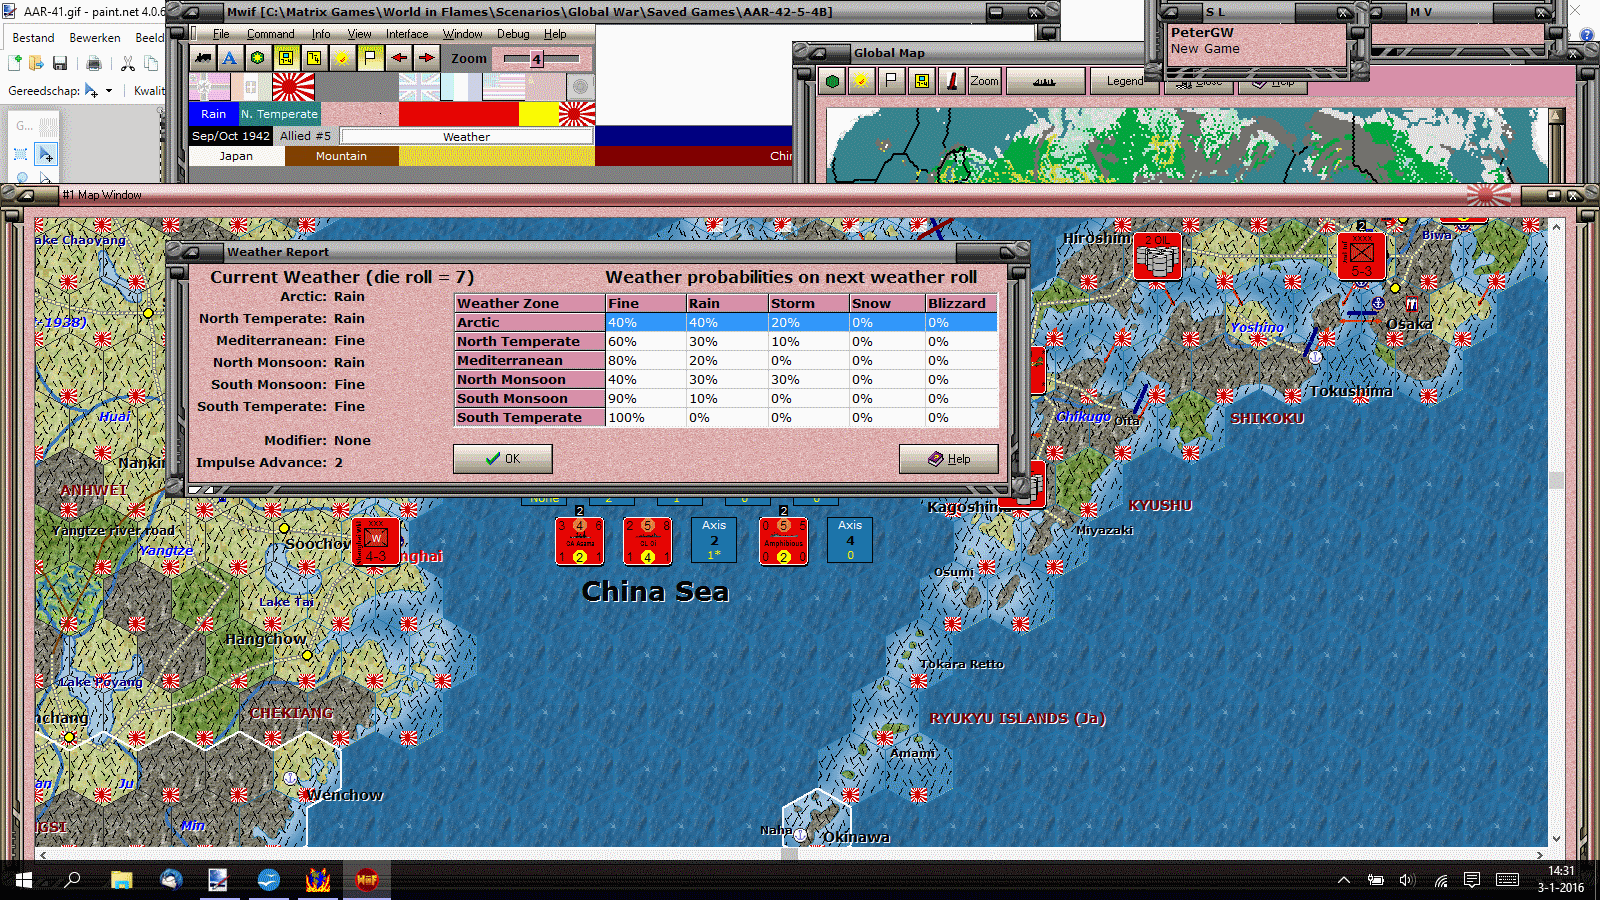Click the sun weather icon in Mwif toolbar
The height and width of the screenshot is (900, 1600).
[342, 58]
